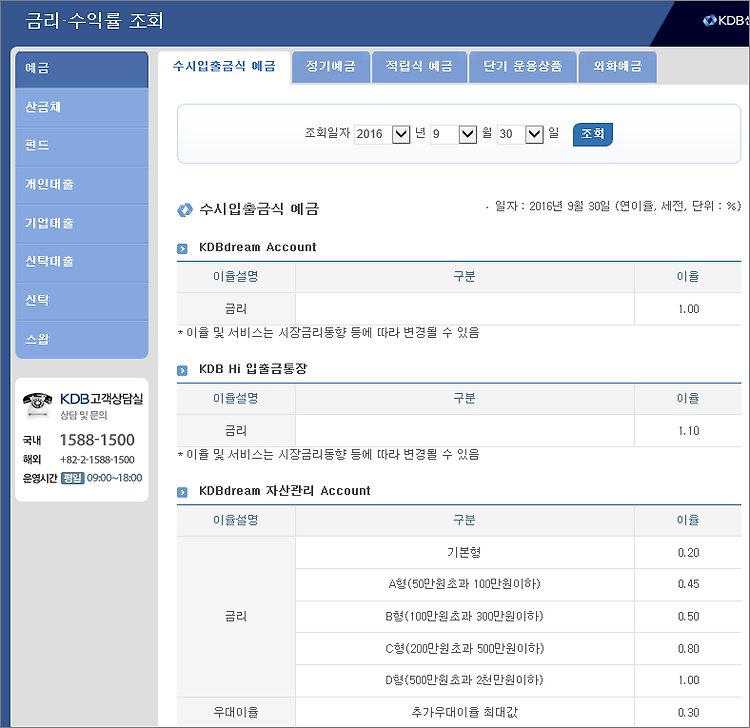Click the 1.10 rate value
This screenshot has width=750, height=728.
[x=688, y=431]
